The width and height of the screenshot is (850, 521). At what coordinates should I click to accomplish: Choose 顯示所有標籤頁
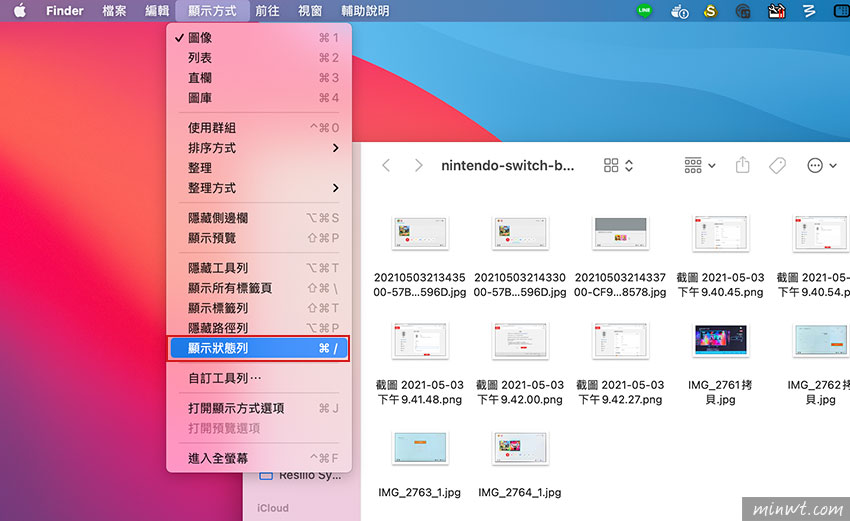(x=259, y=287)
